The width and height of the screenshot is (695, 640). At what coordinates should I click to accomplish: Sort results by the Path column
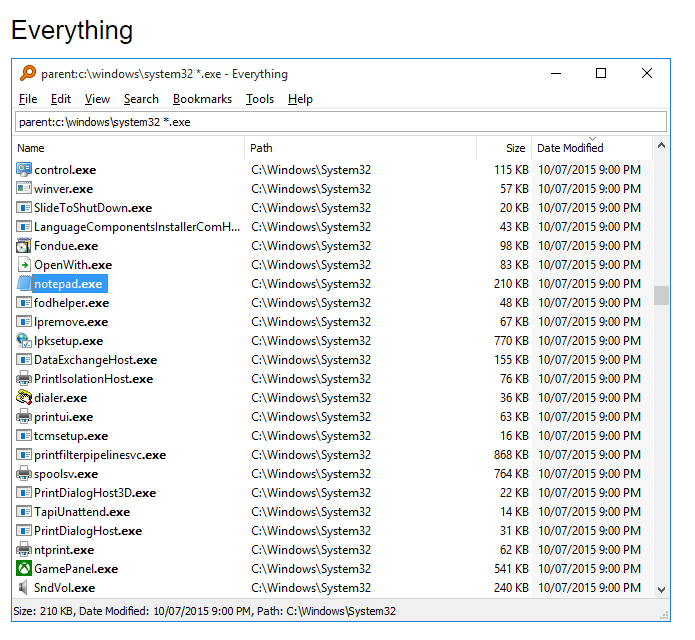360,148
